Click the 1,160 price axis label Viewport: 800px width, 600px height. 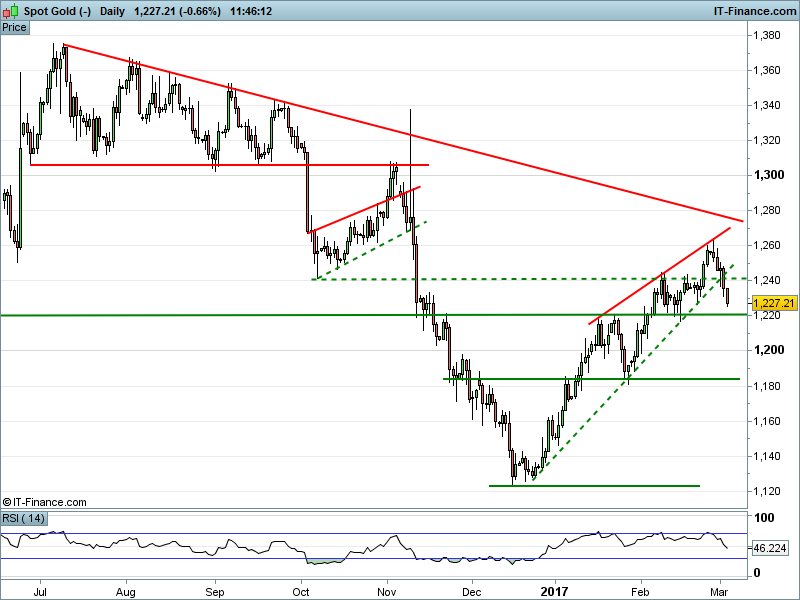(767, 421)
